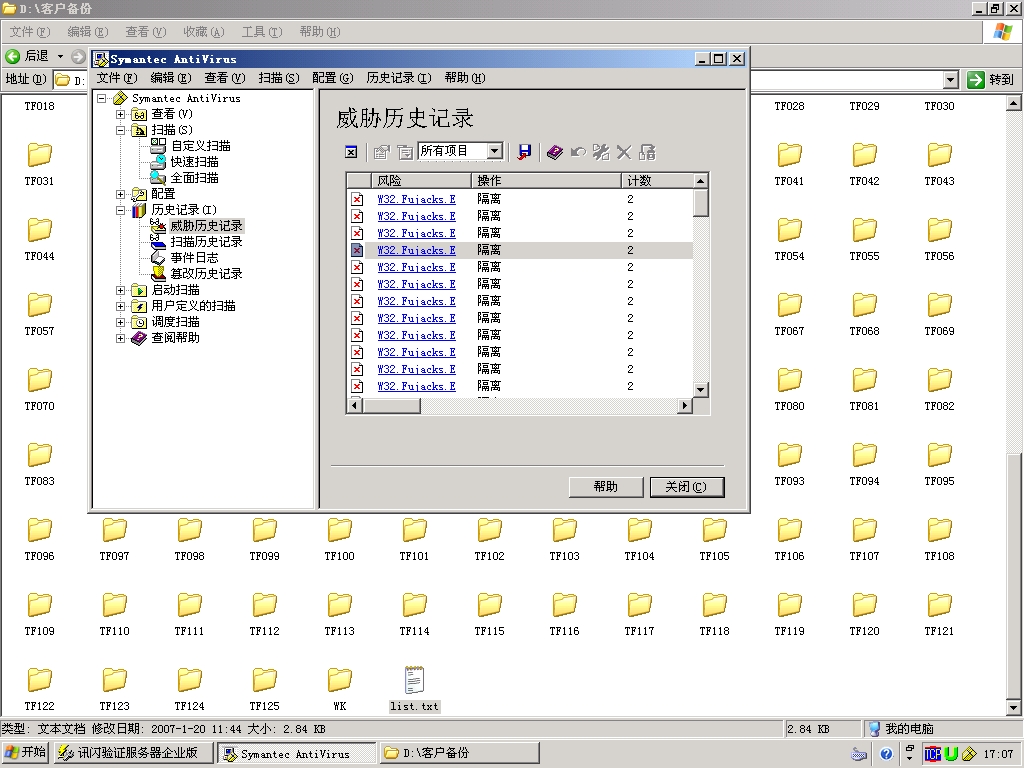Expand the 配置 node in tree
1024x768 pixels.
(121, 194)
